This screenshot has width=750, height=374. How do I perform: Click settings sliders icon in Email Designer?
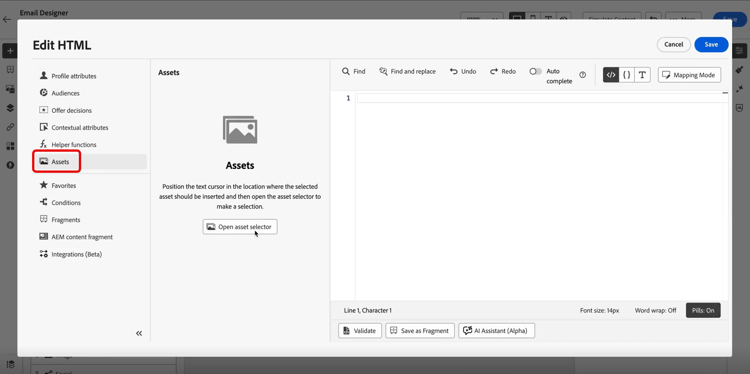[x=740, y=51]
